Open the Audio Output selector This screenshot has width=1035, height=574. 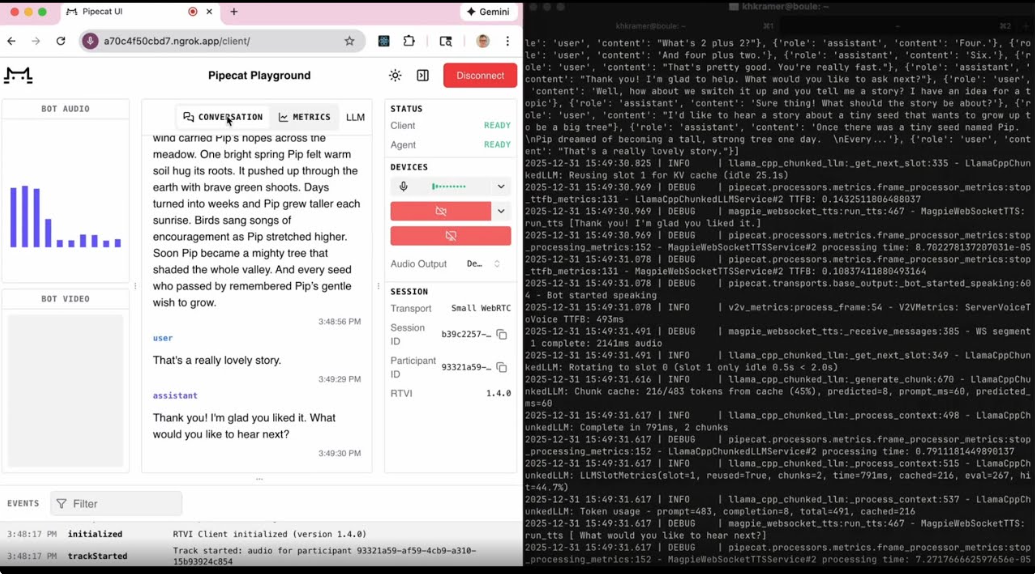click(483, 264)
